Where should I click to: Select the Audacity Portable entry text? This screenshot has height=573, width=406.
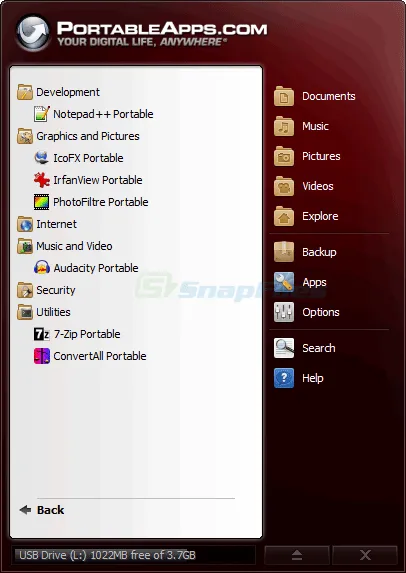point(96,268)
